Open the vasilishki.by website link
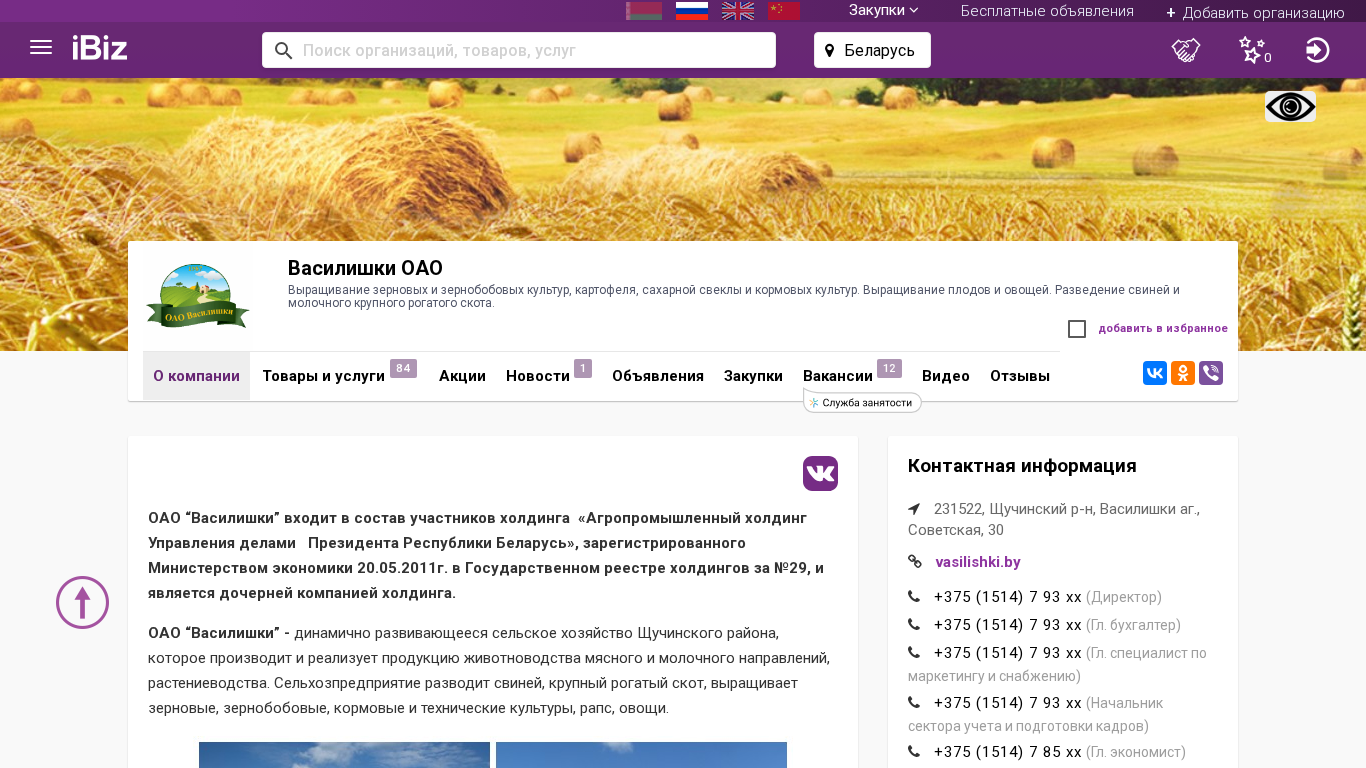The height and width of the screenshot is (768, 1366). pos(978,562)
